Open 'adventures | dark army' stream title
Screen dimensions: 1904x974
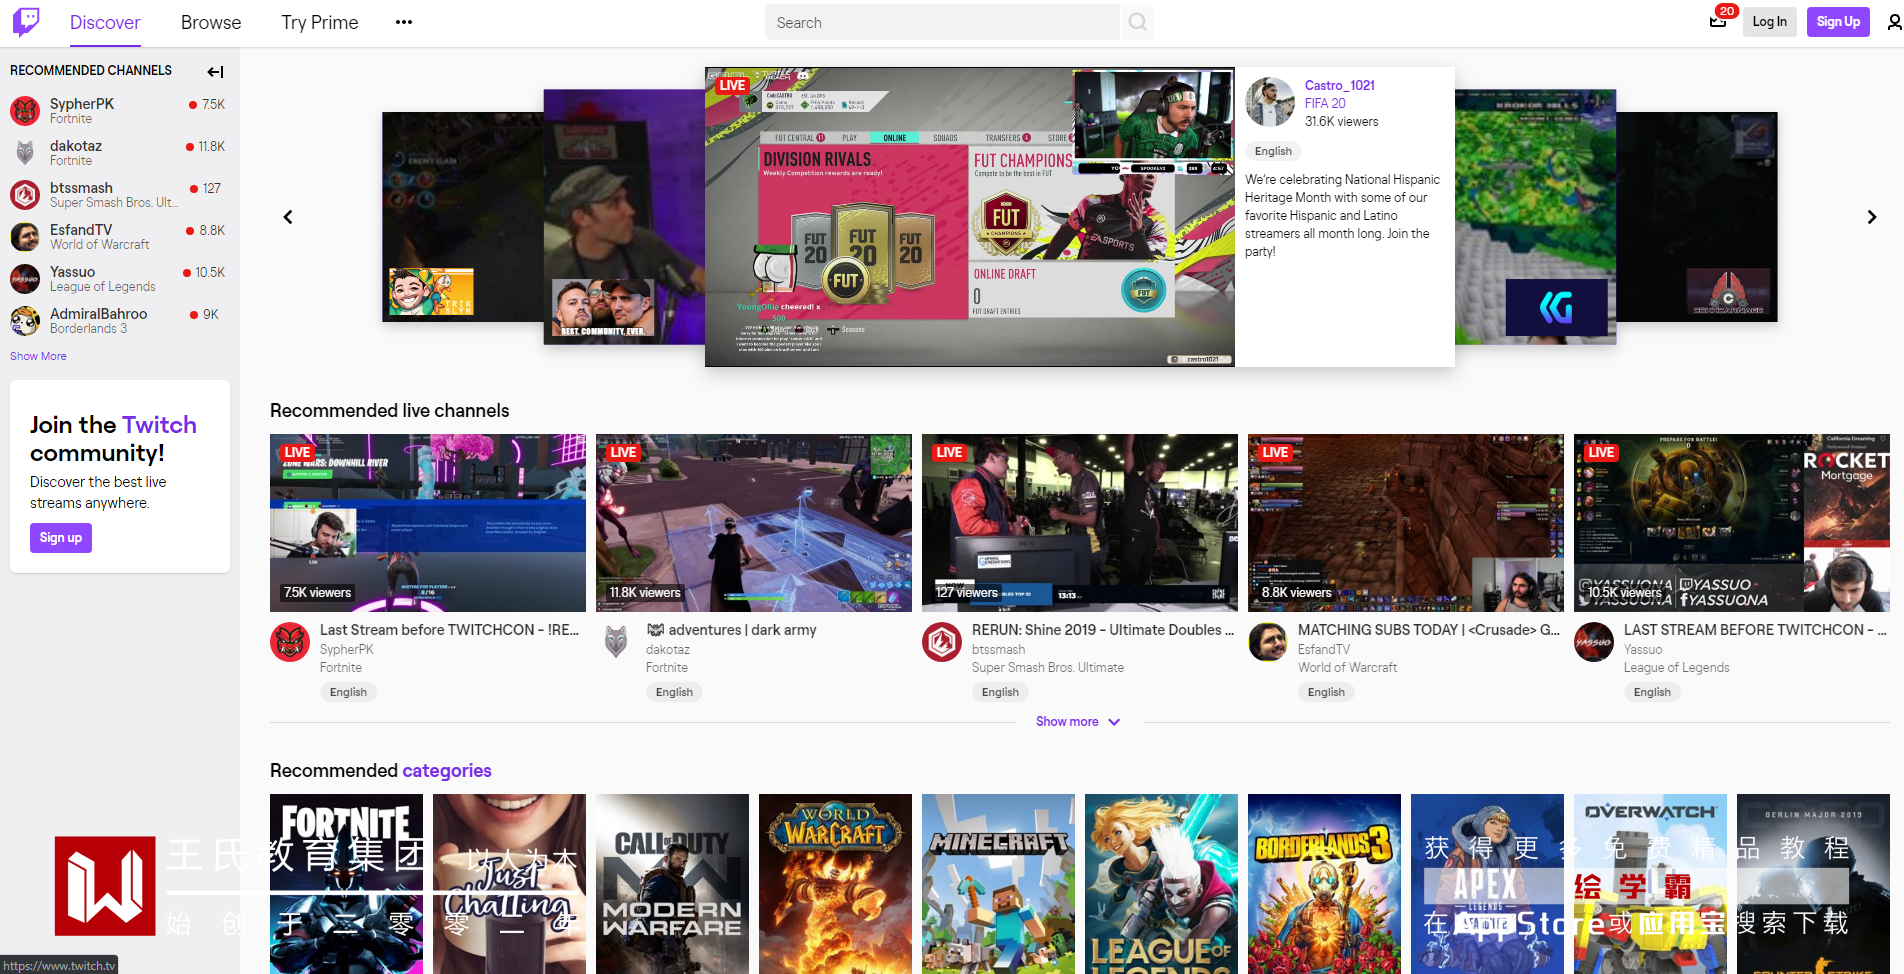pyautogui.click(x=731, y=630)
